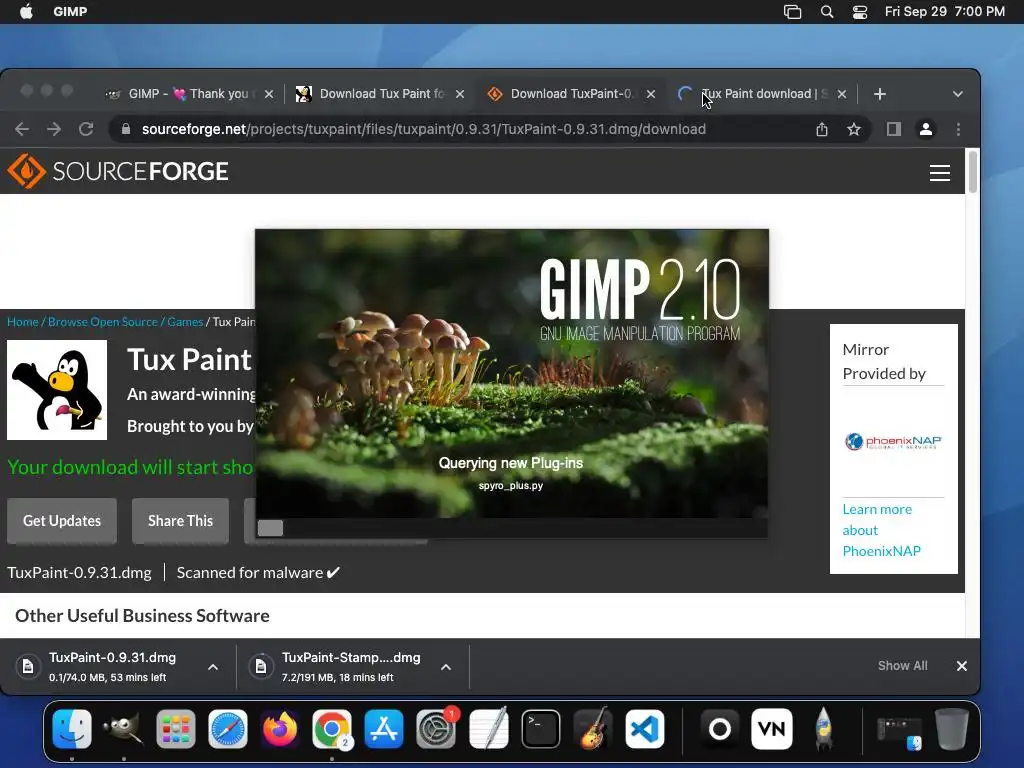Image resolution: width=1024 pixels, height=768 pixels.
Task: Open Control Center in menu bar
Action: pyautogui.click(x=860, y=12)
